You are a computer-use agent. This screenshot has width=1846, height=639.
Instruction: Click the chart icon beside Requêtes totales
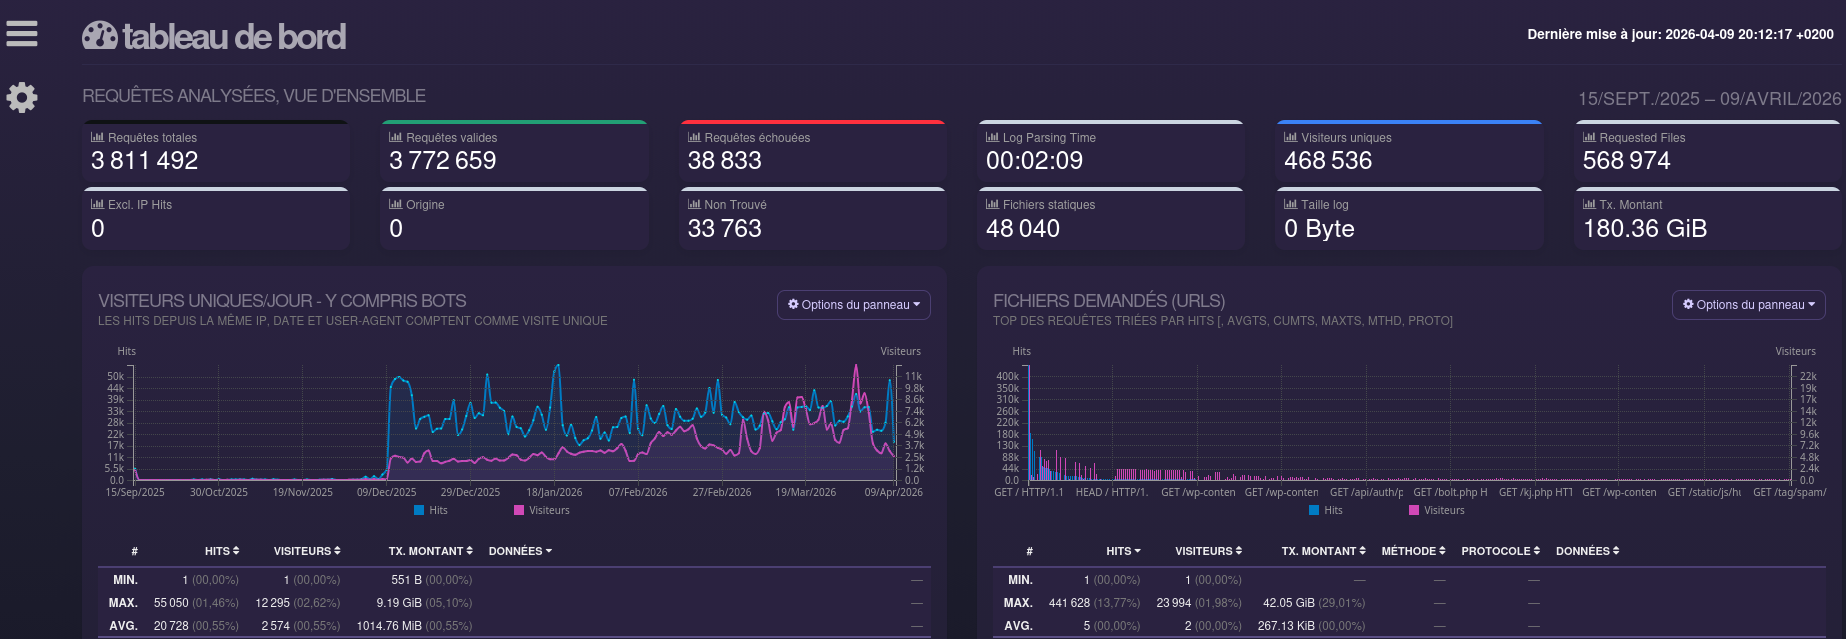(97, 137)
